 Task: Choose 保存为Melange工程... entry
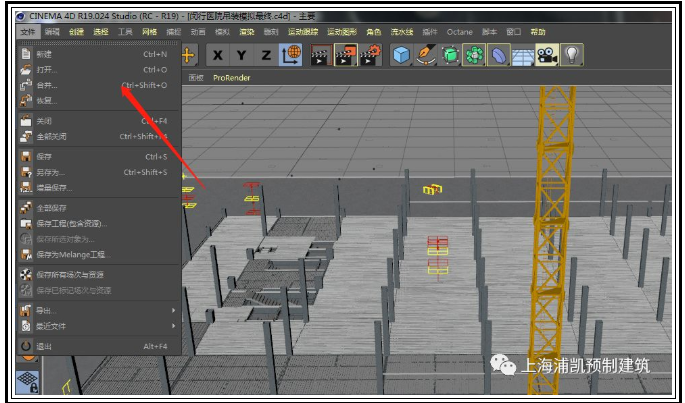[99, 254]
